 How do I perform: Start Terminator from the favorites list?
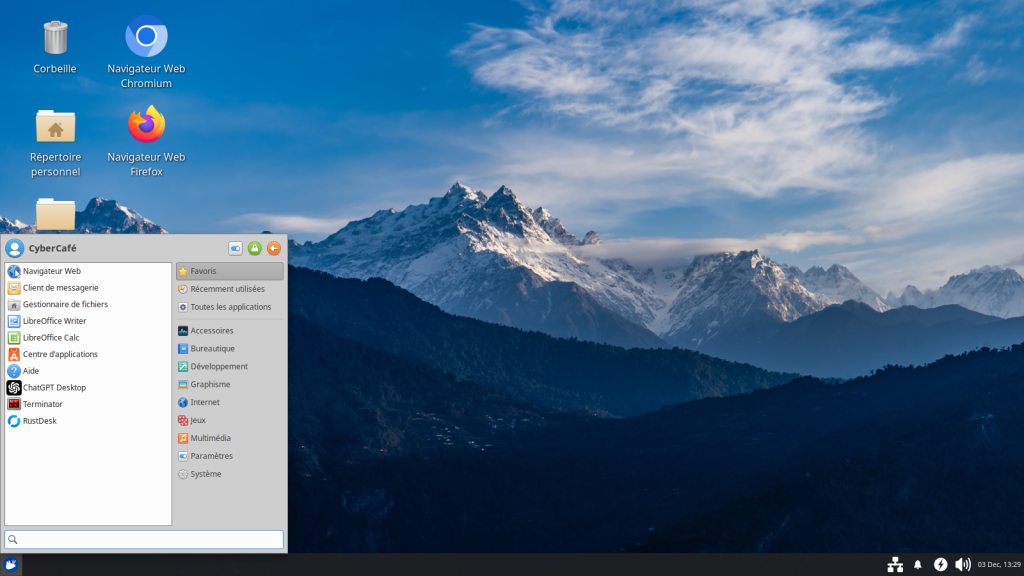[x=42, y=404]
